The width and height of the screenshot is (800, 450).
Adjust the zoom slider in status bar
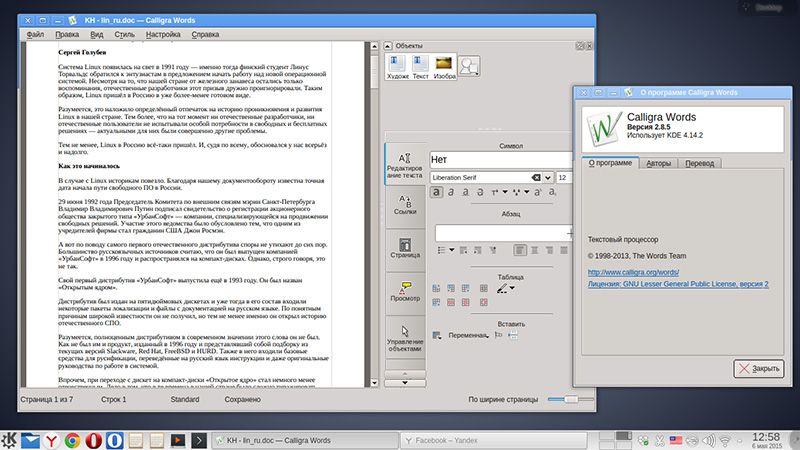pyautogui.click(x=571, y=399)
